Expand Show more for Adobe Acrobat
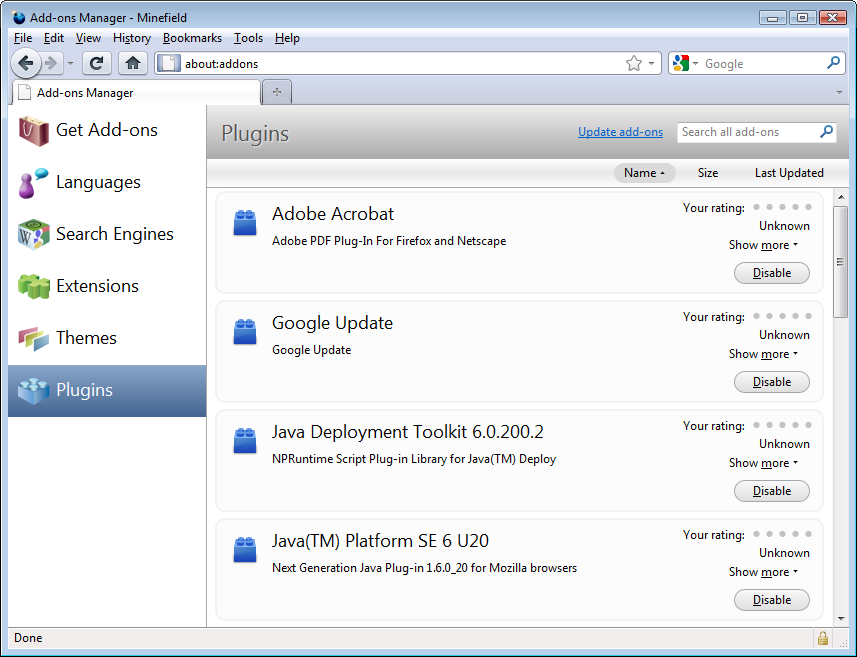 [x=763, y=245]
